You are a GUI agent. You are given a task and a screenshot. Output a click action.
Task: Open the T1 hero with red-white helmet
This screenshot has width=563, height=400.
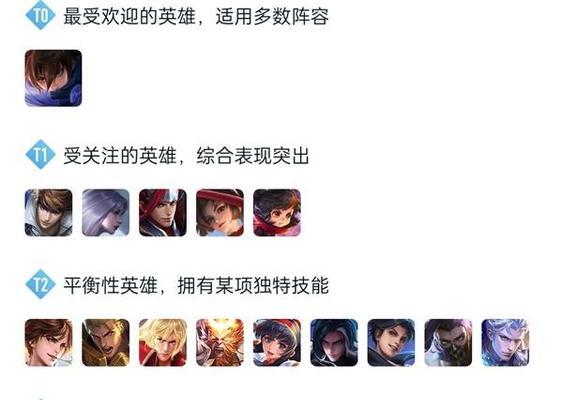point(163,213)
